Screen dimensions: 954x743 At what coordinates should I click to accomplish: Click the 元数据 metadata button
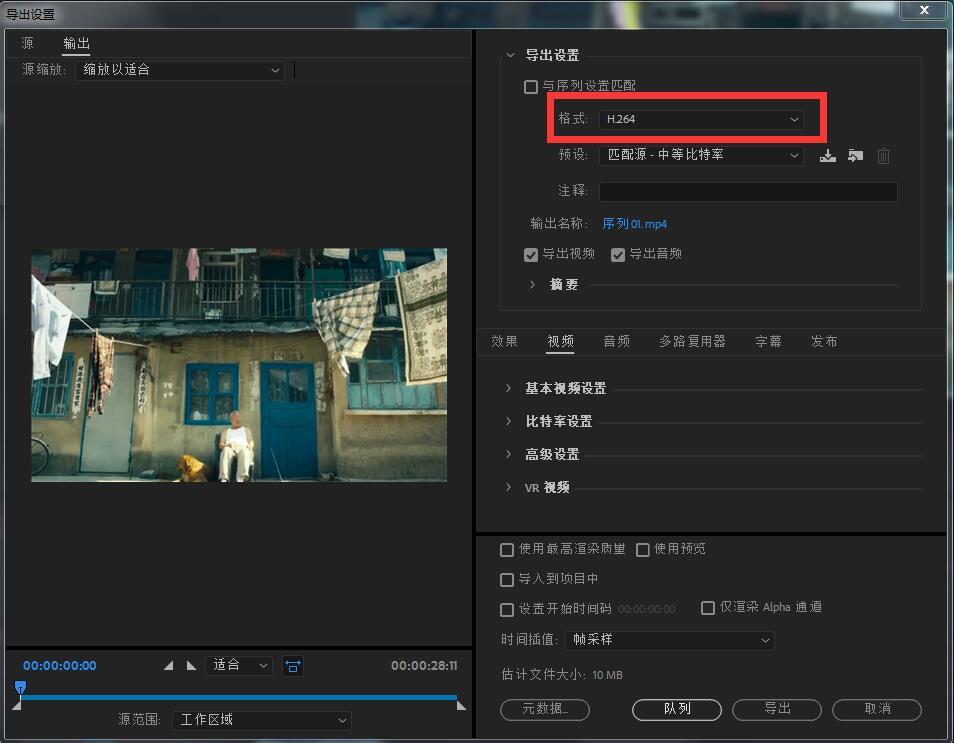point(545,710)
